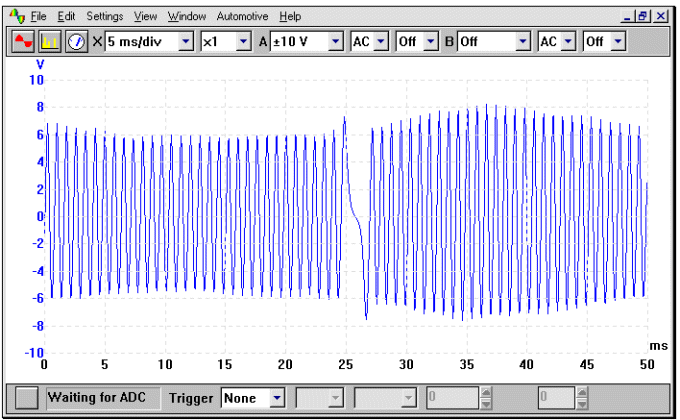Screen dimensions: 680x420
Task: Open the x1 zoom multiplier dropdown
Action: click(x=241, y=42)
